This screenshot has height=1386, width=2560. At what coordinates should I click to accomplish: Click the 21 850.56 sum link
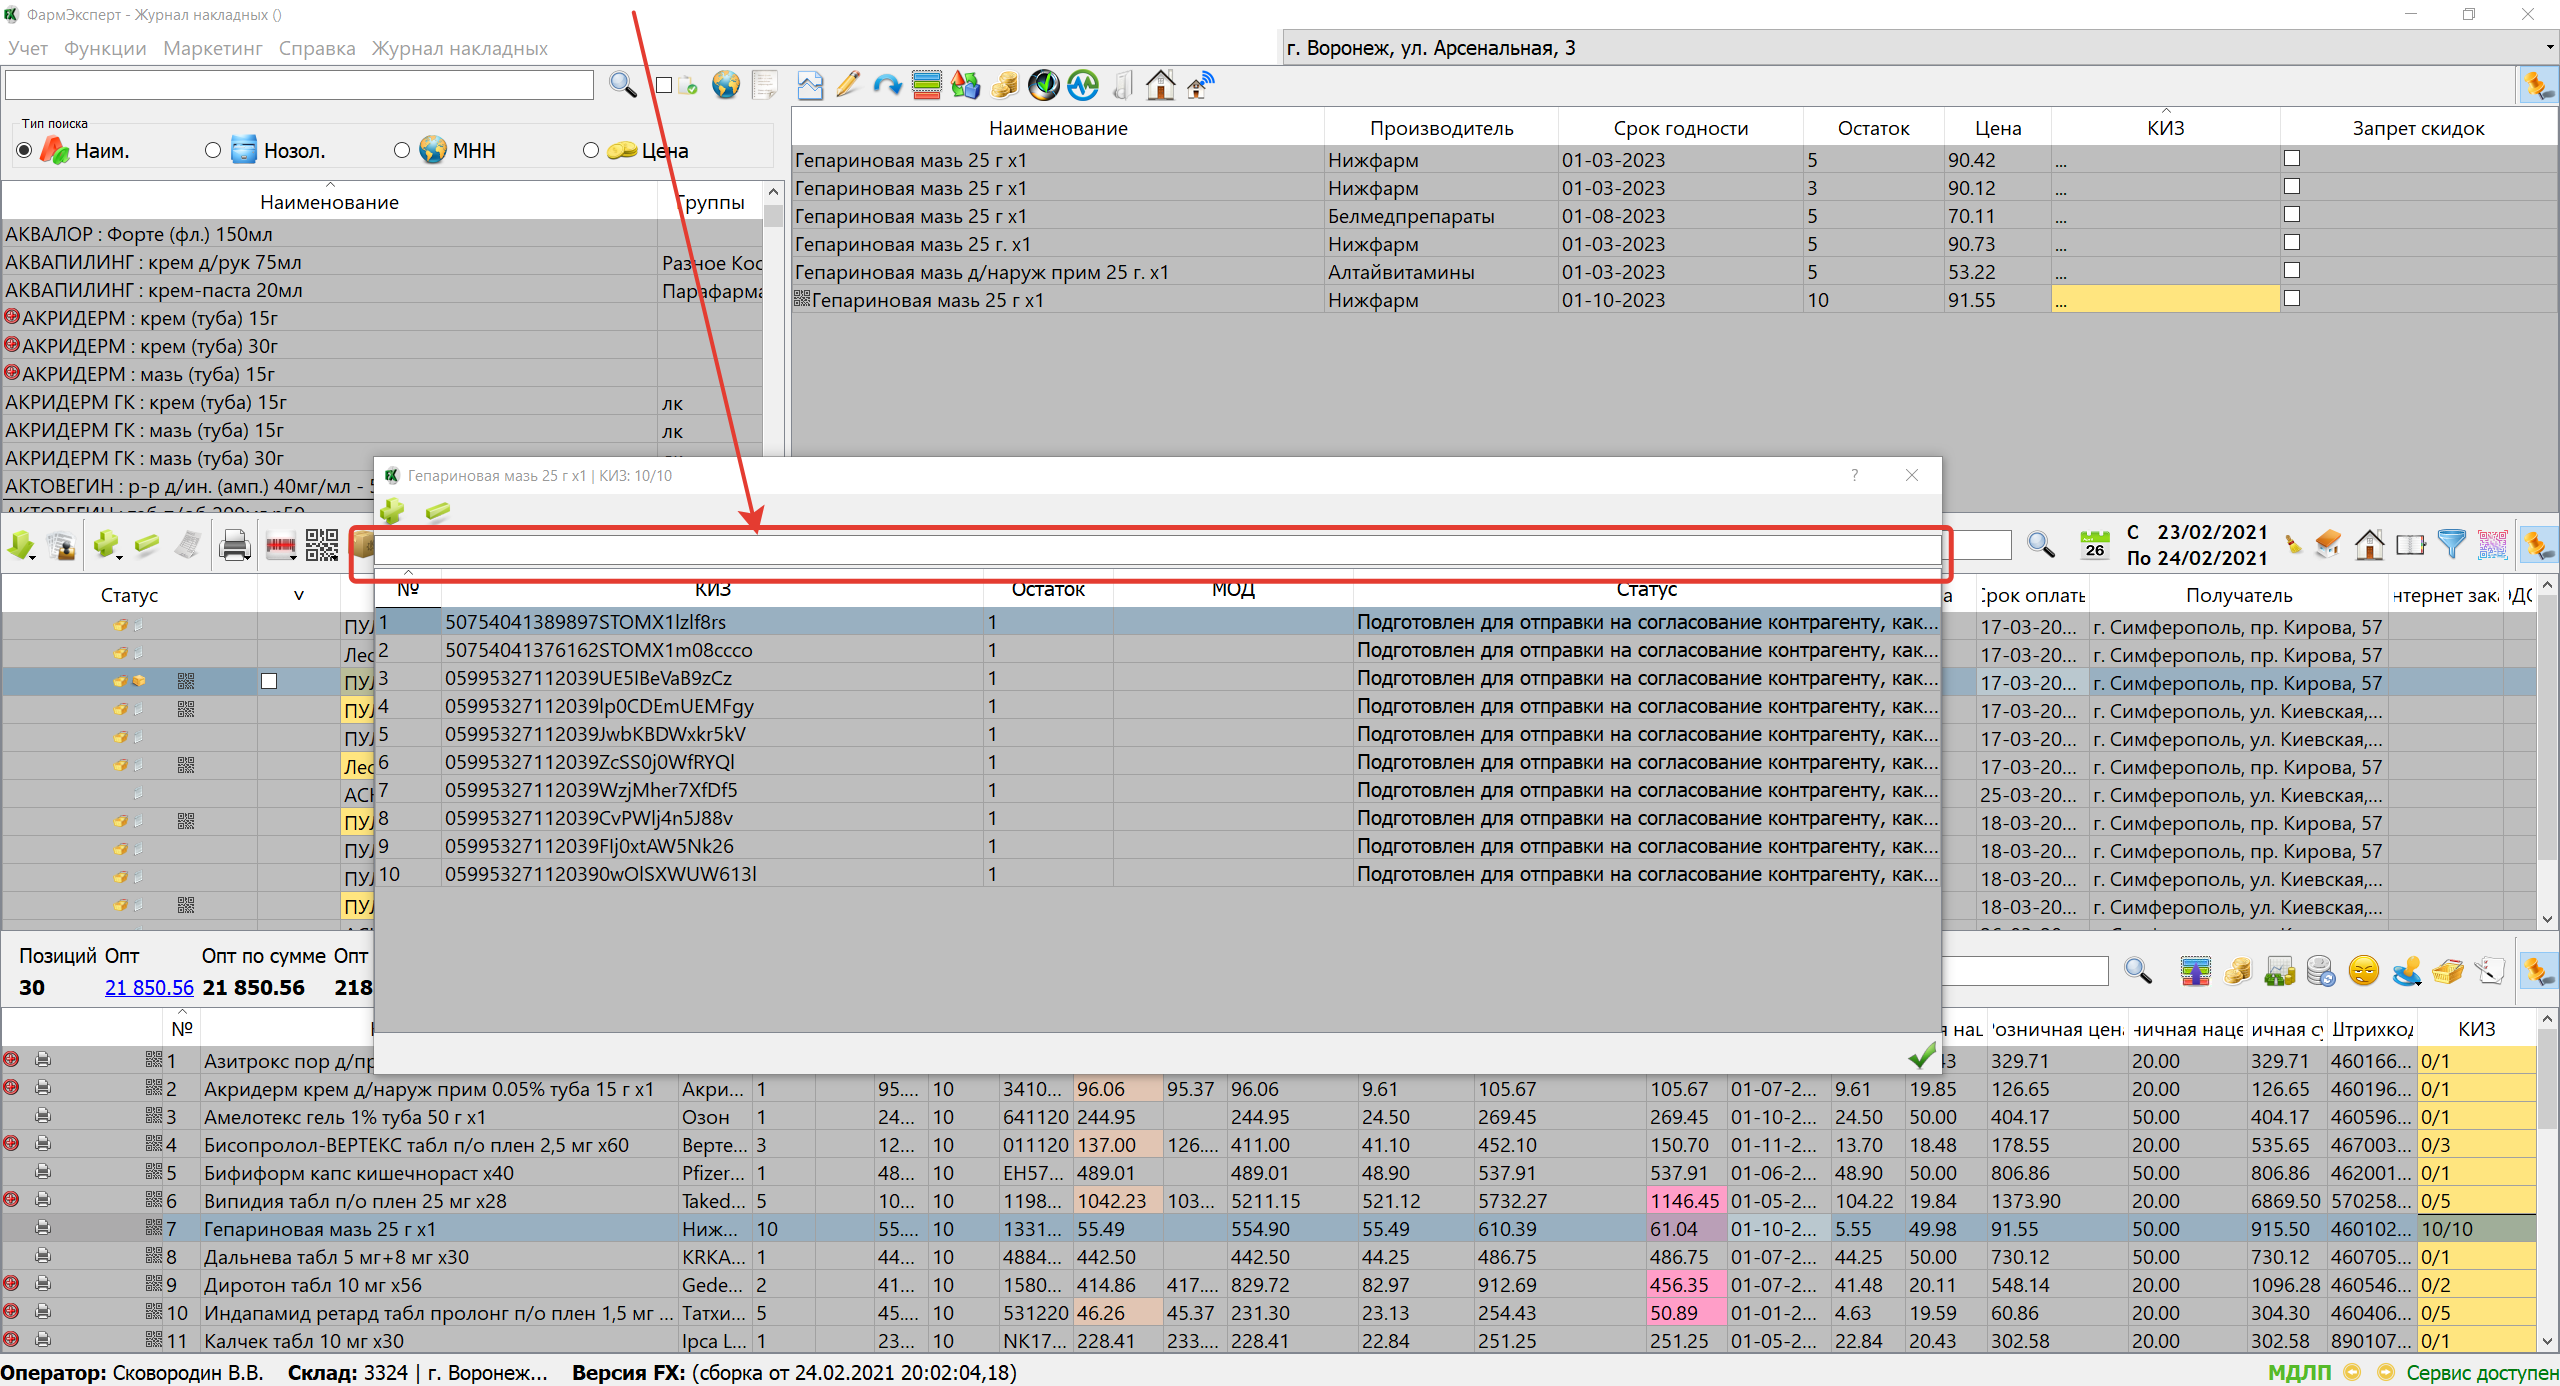coord(149,988)
